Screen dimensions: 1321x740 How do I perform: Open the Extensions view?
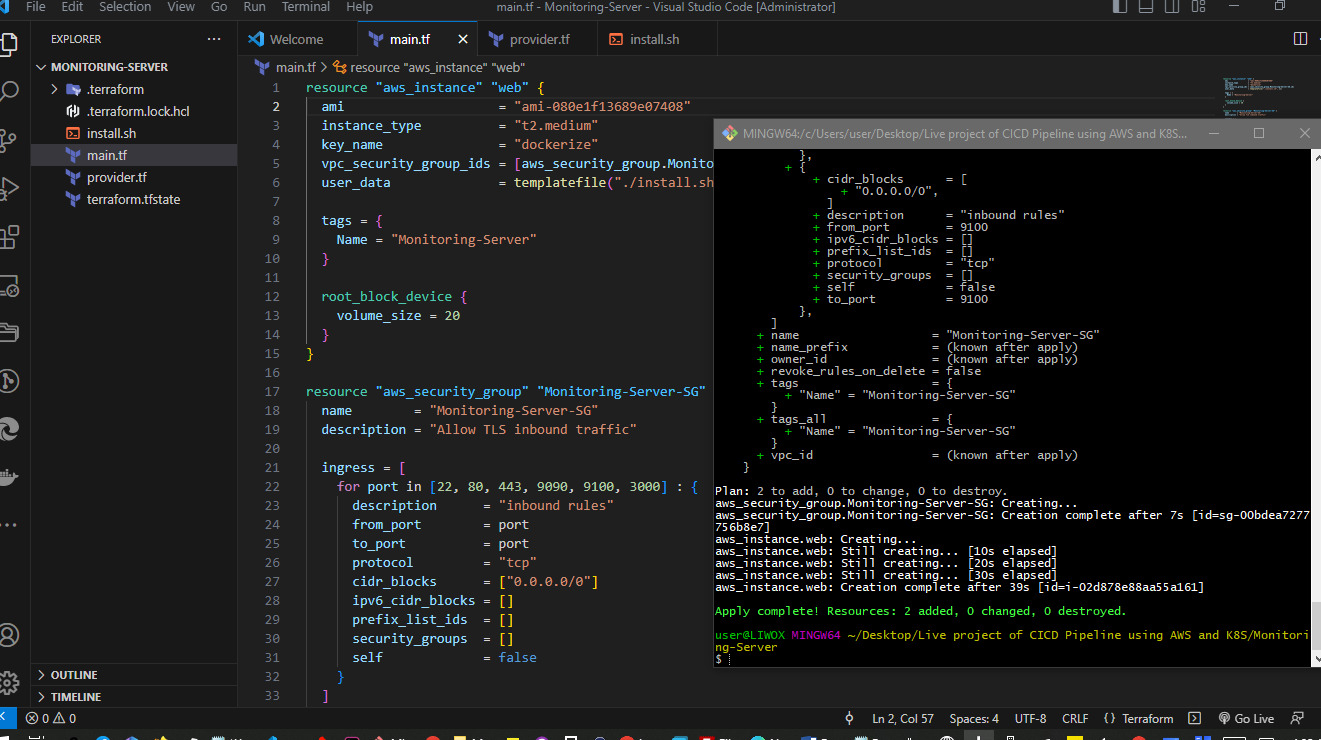pyautogui.click(x=9, y=236)
